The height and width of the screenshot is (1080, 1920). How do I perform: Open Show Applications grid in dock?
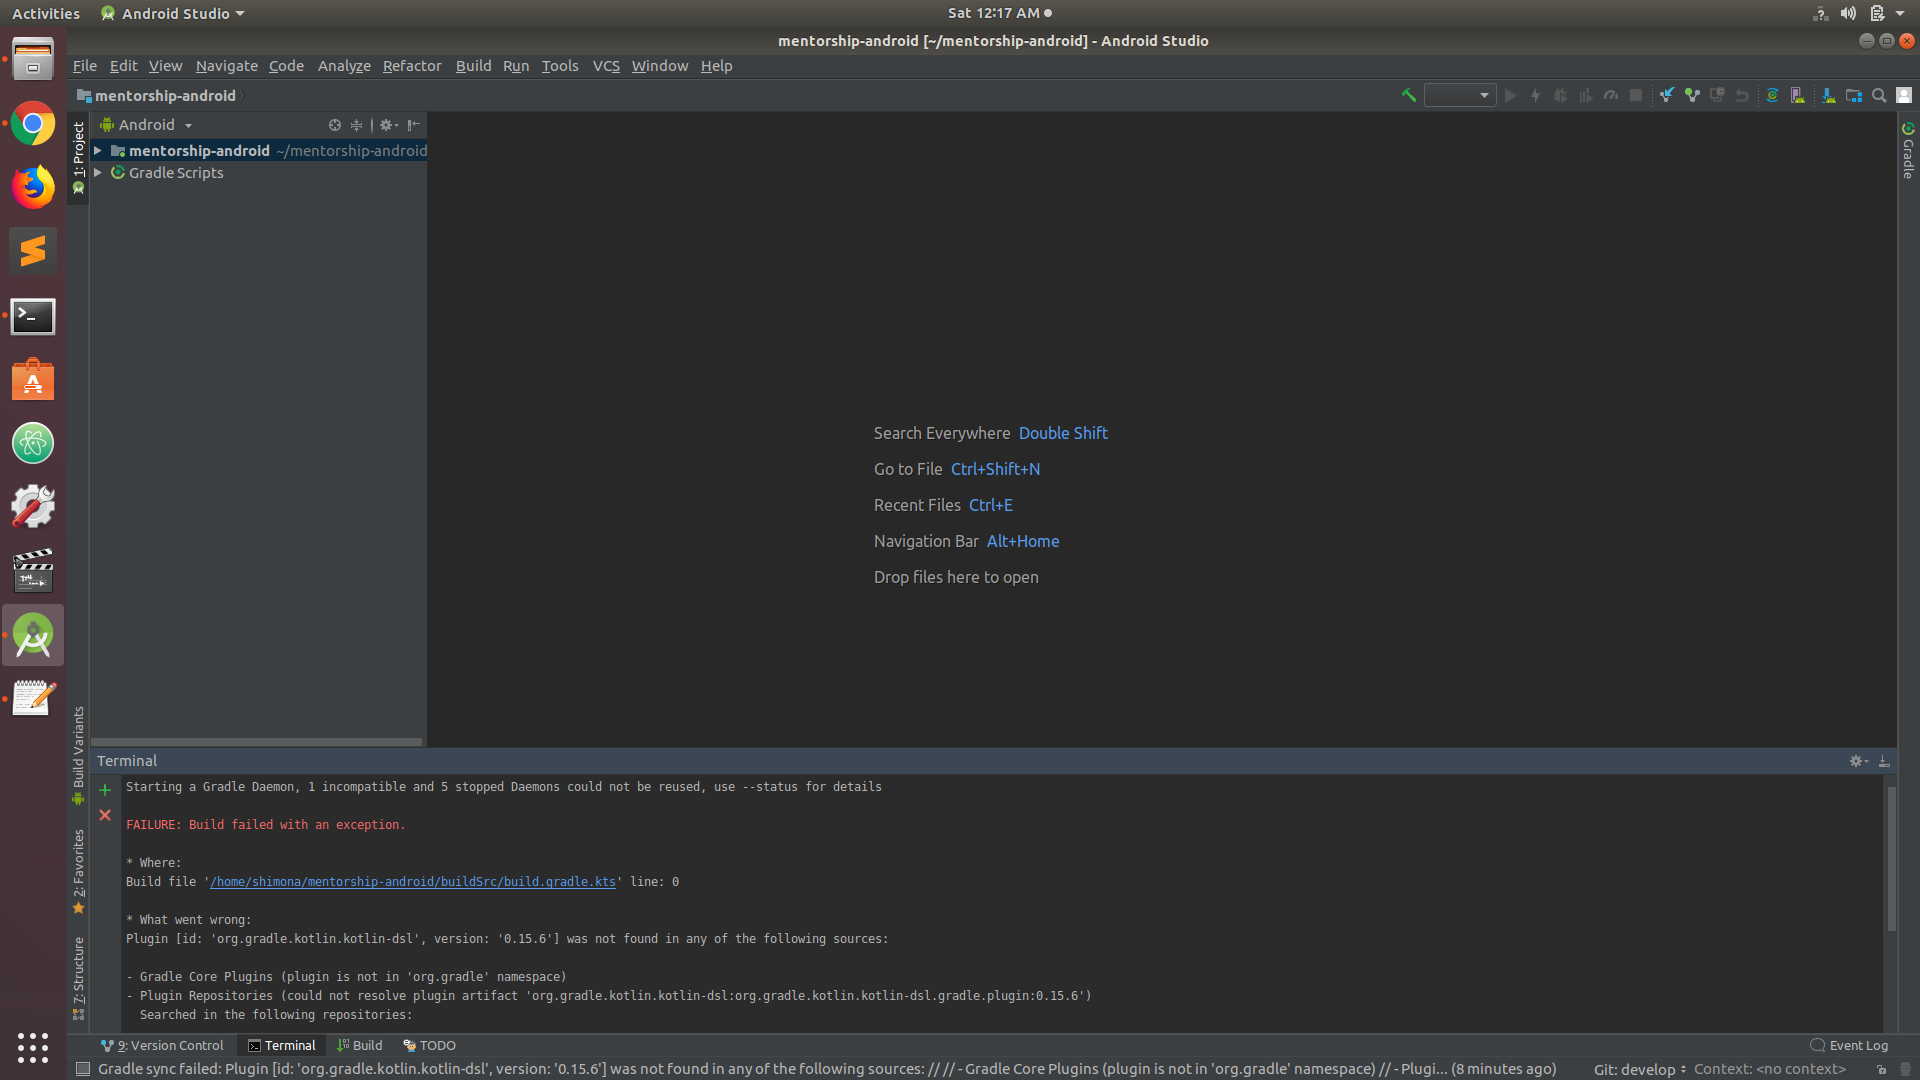[33, 1047]
